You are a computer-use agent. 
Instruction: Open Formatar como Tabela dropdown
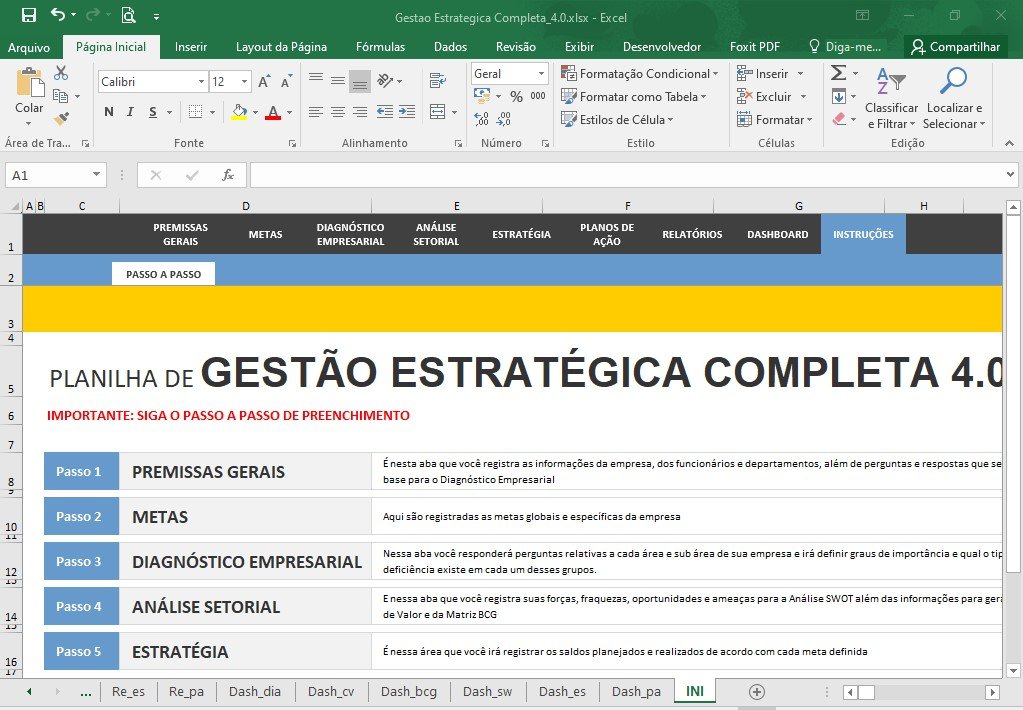click(634, 97)
